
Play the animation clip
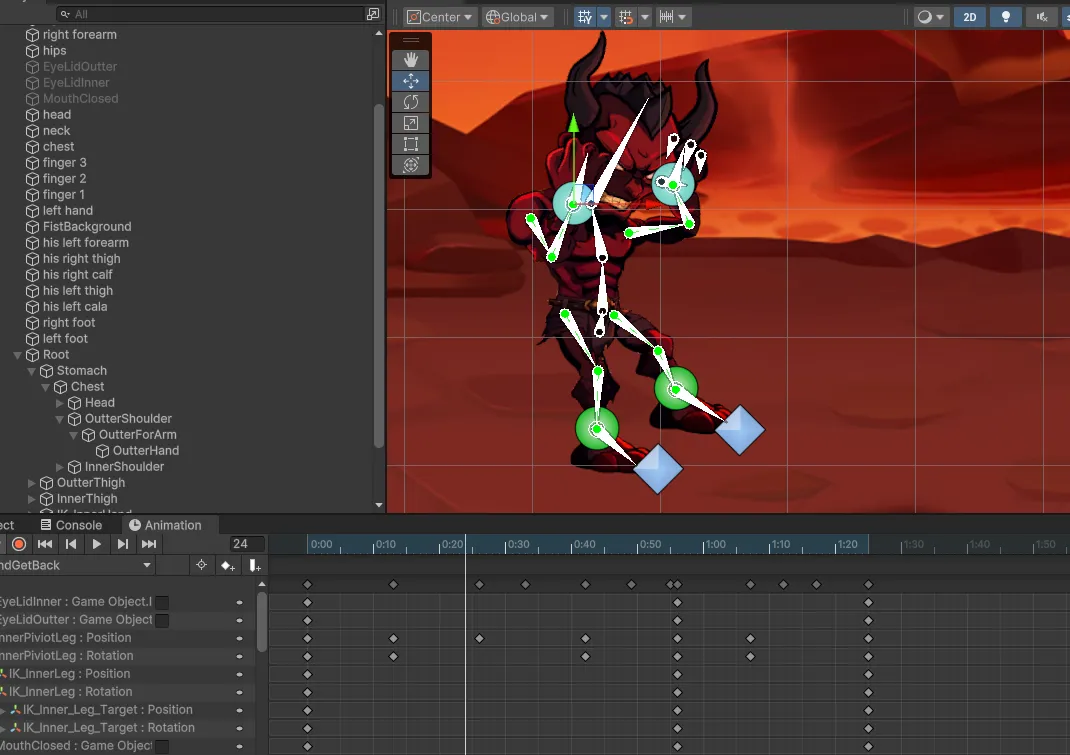97,544
